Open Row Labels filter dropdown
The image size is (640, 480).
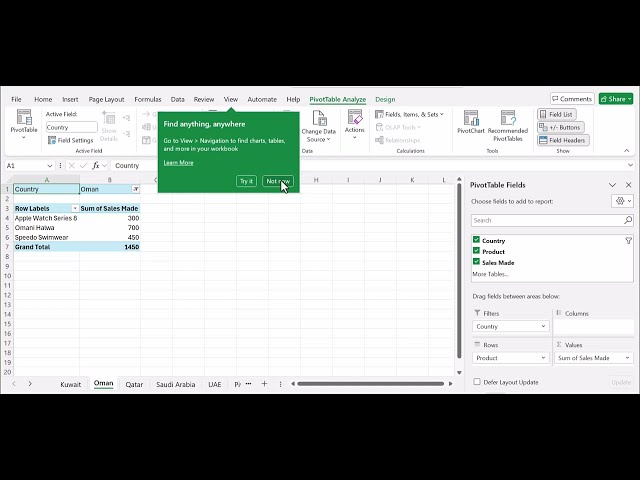[75, 209]
